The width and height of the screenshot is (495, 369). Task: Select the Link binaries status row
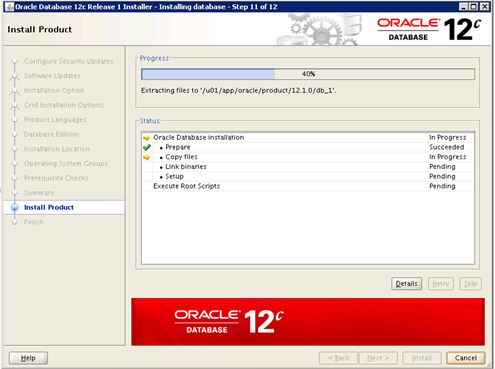pos(308,167)
